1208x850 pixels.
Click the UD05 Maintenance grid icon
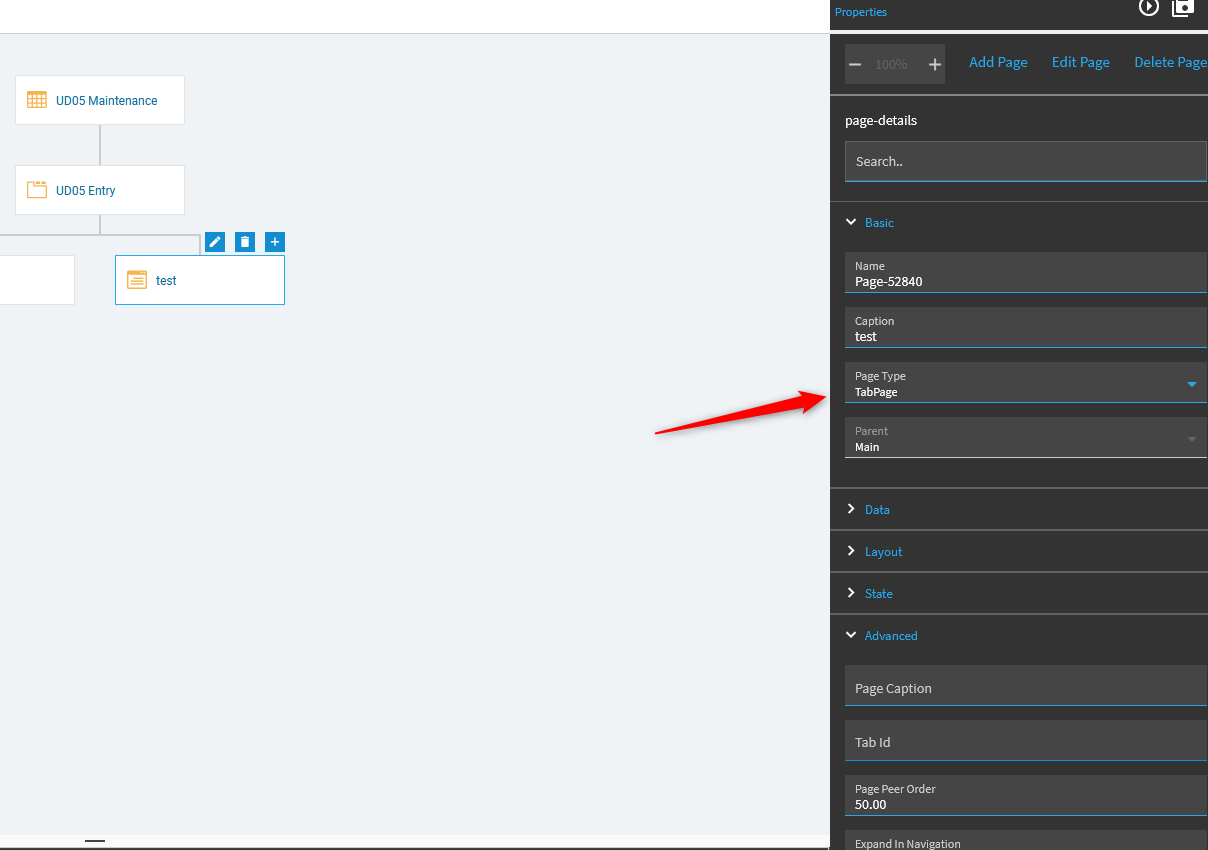[x=37, y=100]
